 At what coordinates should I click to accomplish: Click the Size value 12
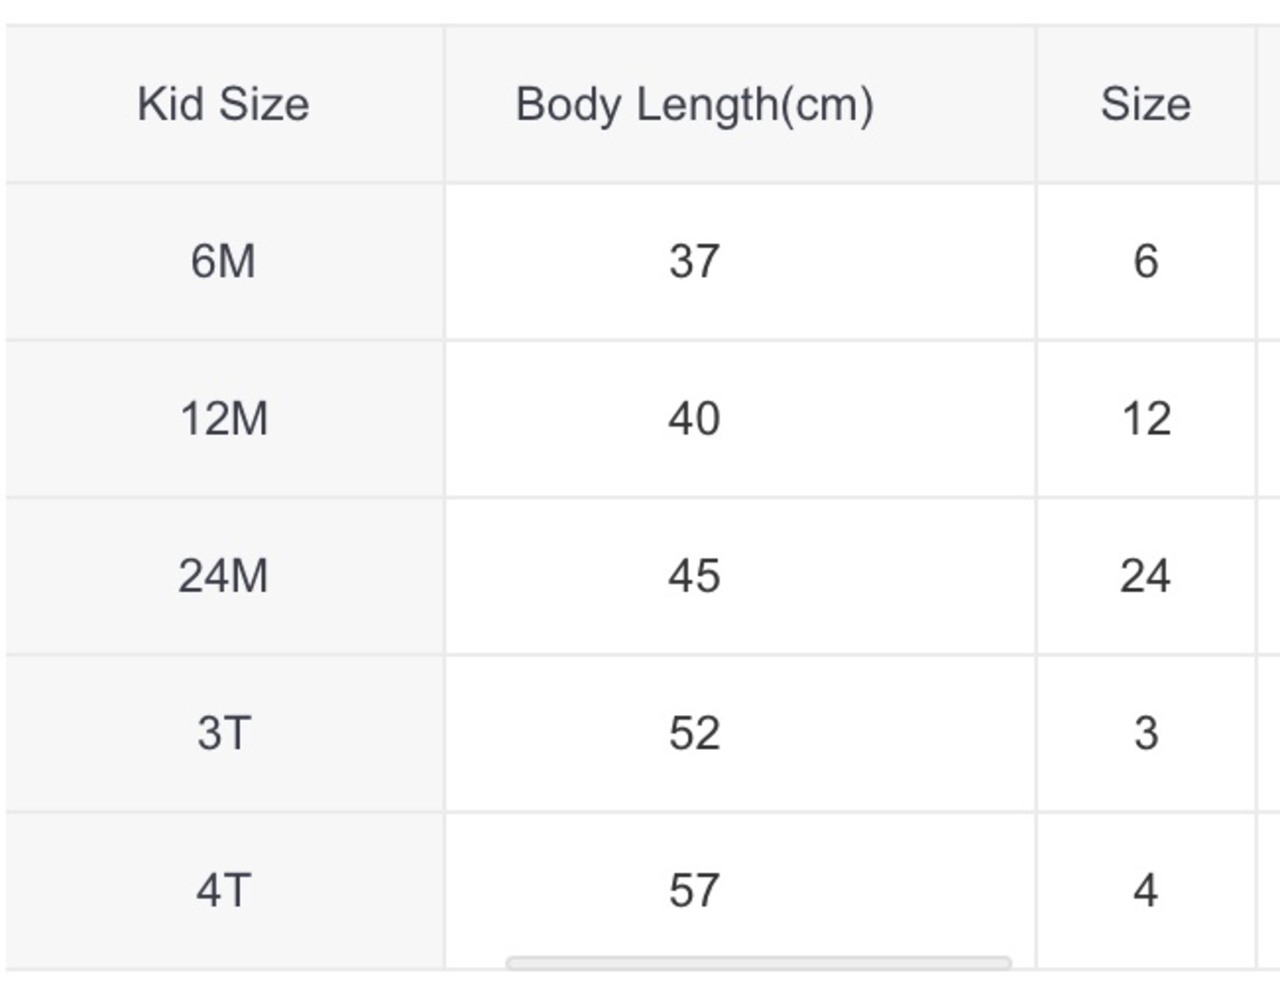pyautogui.click(x=1146, y=419)
